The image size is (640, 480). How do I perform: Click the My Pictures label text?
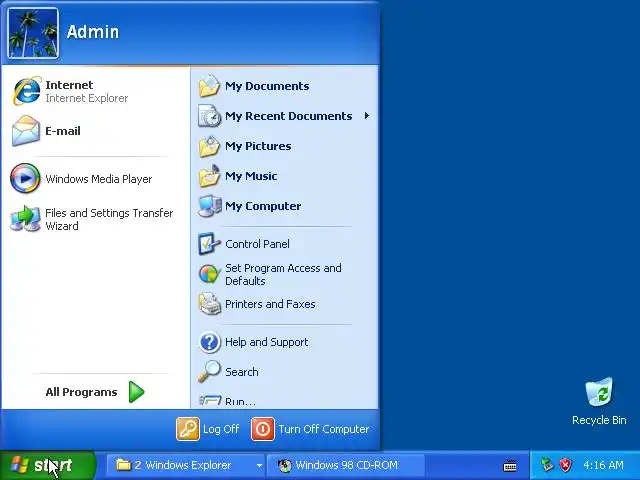coord(258,146)
